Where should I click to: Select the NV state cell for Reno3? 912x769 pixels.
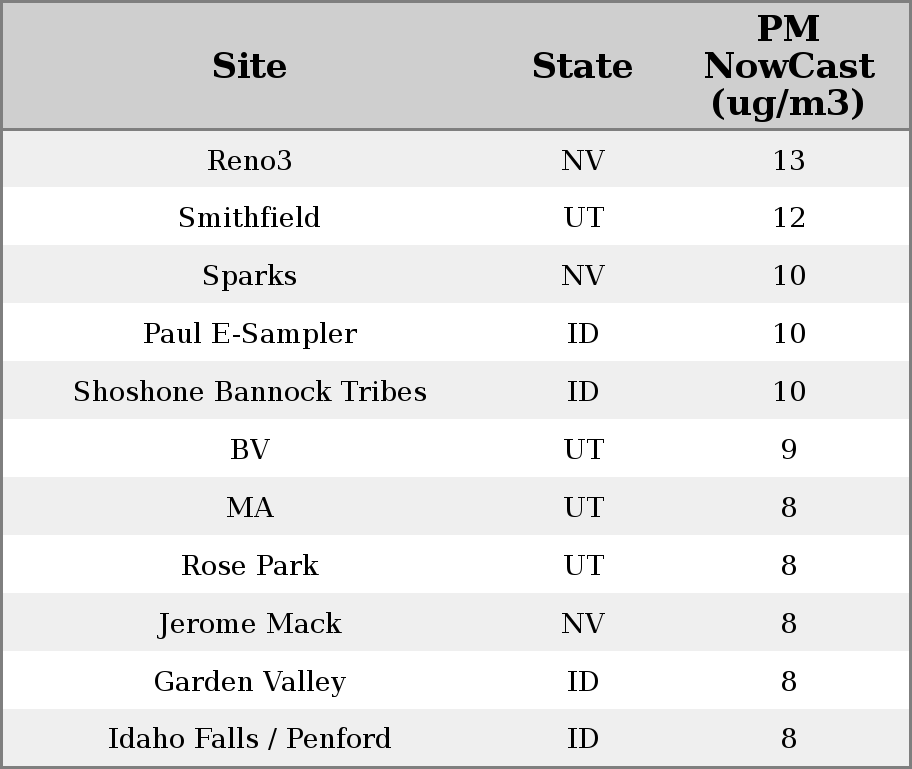point(582,160)
